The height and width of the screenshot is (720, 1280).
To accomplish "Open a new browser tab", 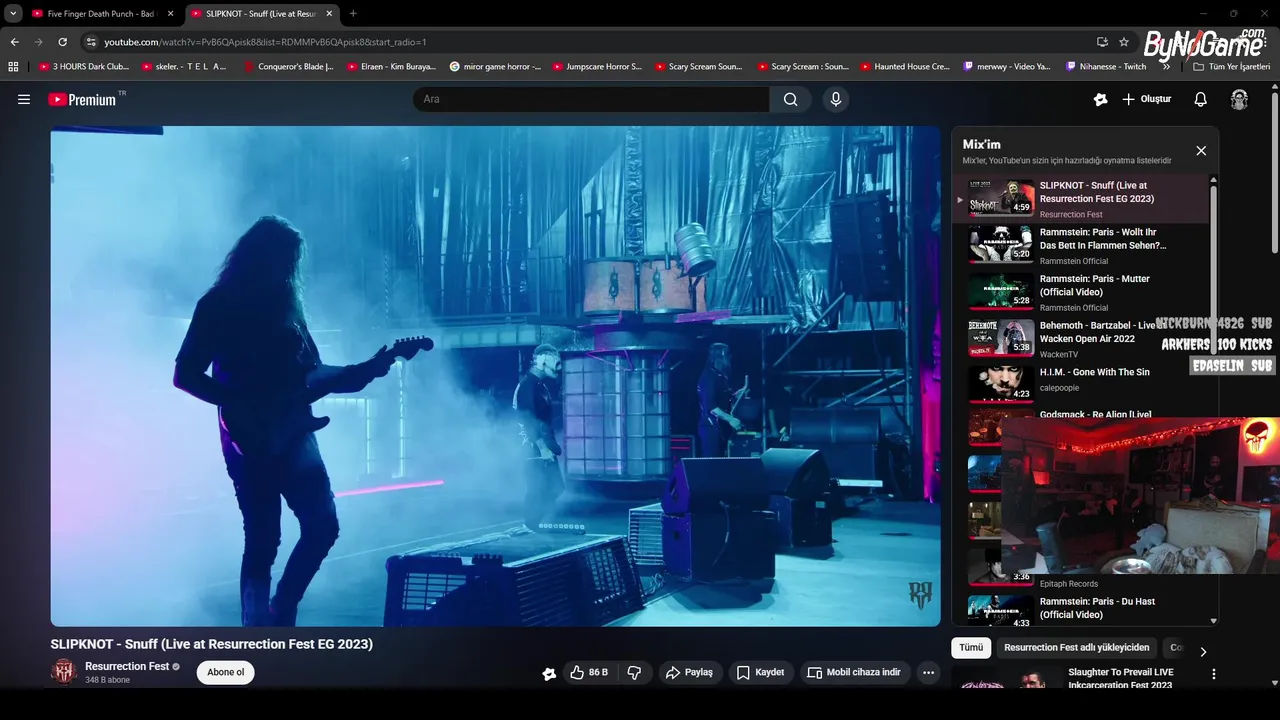I will tap(353, 14).
